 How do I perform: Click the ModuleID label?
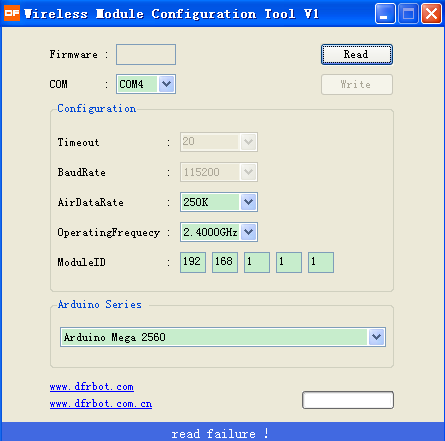point(82,262)
